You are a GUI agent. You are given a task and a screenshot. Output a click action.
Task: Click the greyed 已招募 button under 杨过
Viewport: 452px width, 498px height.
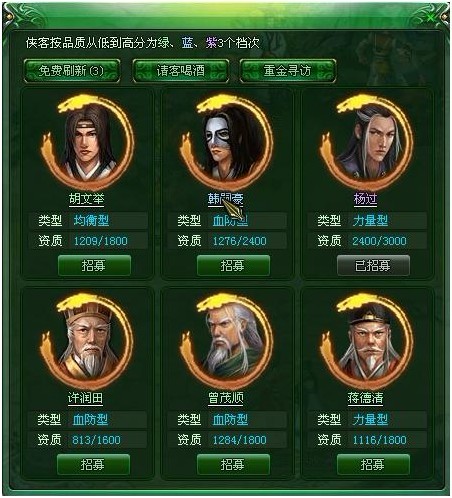pos(373,265)
